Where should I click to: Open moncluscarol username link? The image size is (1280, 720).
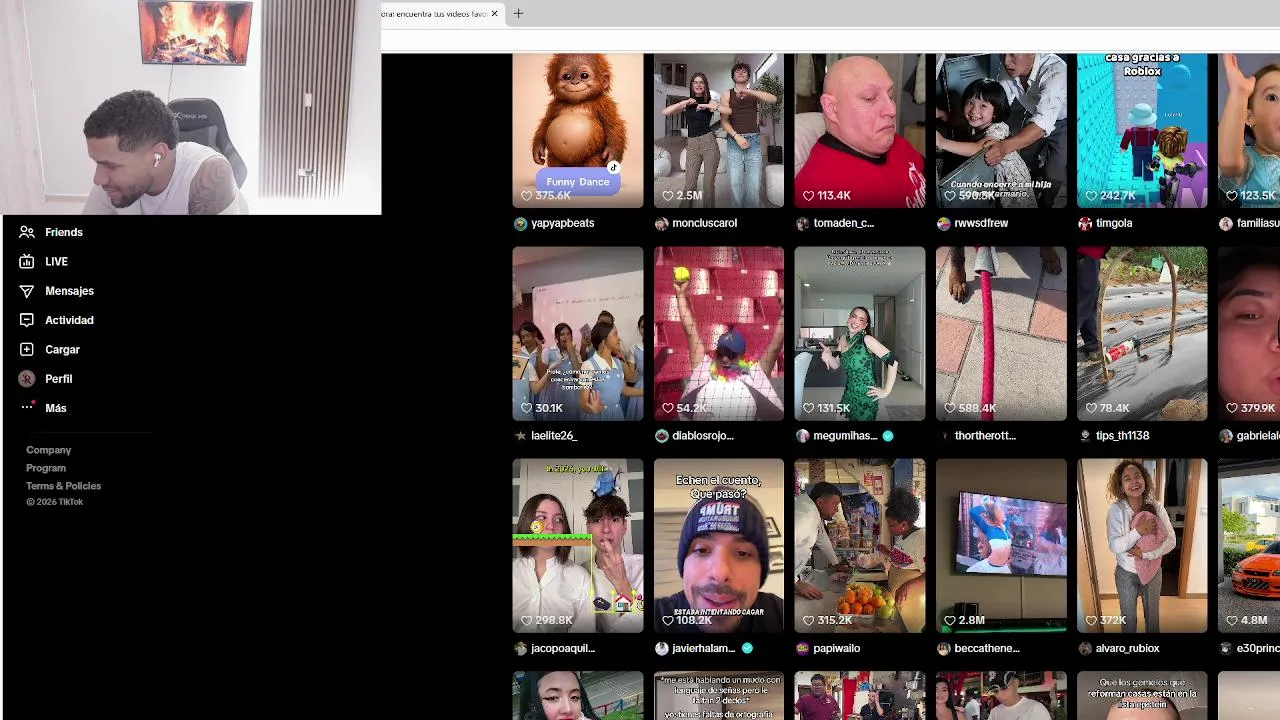tap(705, 223)
